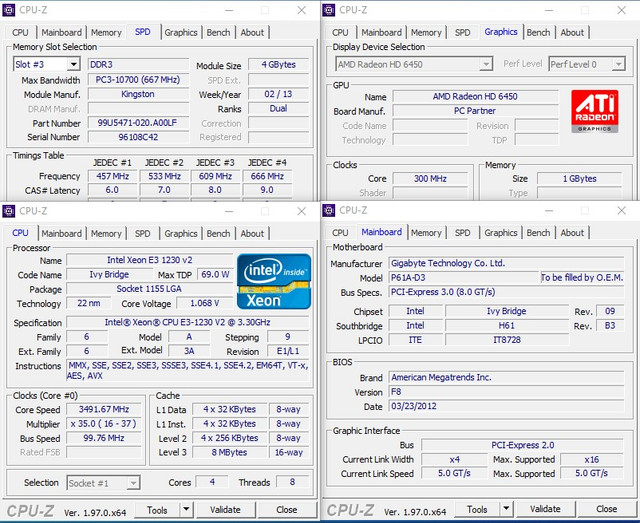
Task: Open the AMD Radeon HD 6450 display device dropdown
Action: [486, 64]
